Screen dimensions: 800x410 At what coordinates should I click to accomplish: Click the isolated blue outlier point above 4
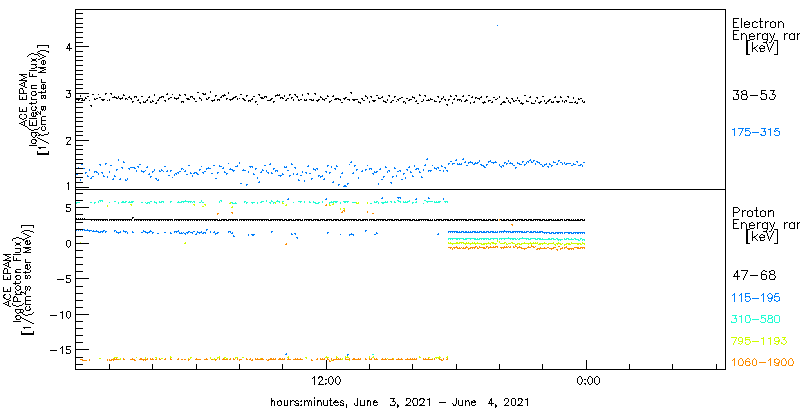click(497, 25)
